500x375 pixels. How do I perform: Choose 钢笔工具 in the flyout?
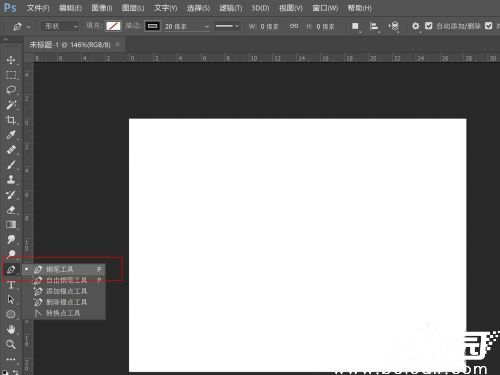click(x=64, y=269)
